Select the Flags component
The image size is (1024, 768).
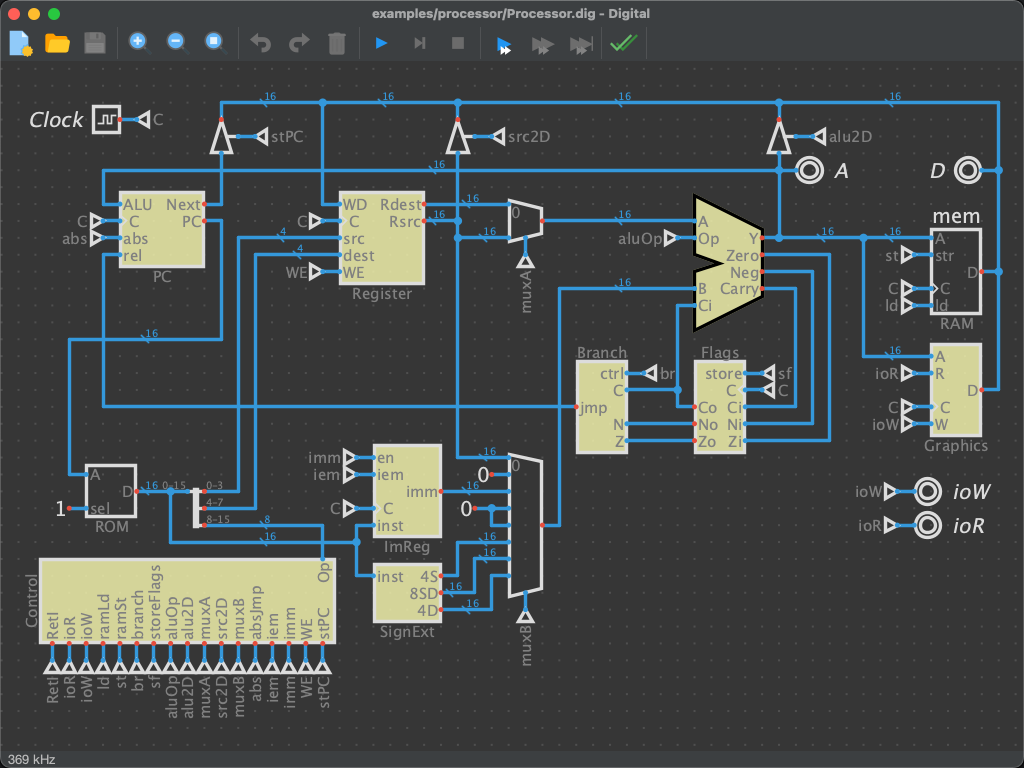(720, 407)
